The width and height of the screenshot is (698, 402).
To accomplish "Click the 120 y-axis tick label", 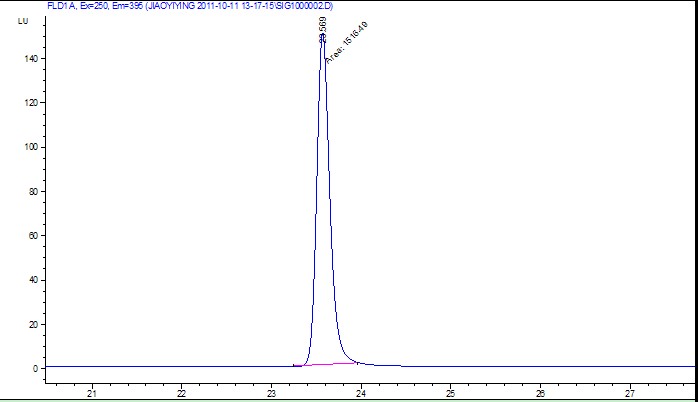I will tap(31, 103).
